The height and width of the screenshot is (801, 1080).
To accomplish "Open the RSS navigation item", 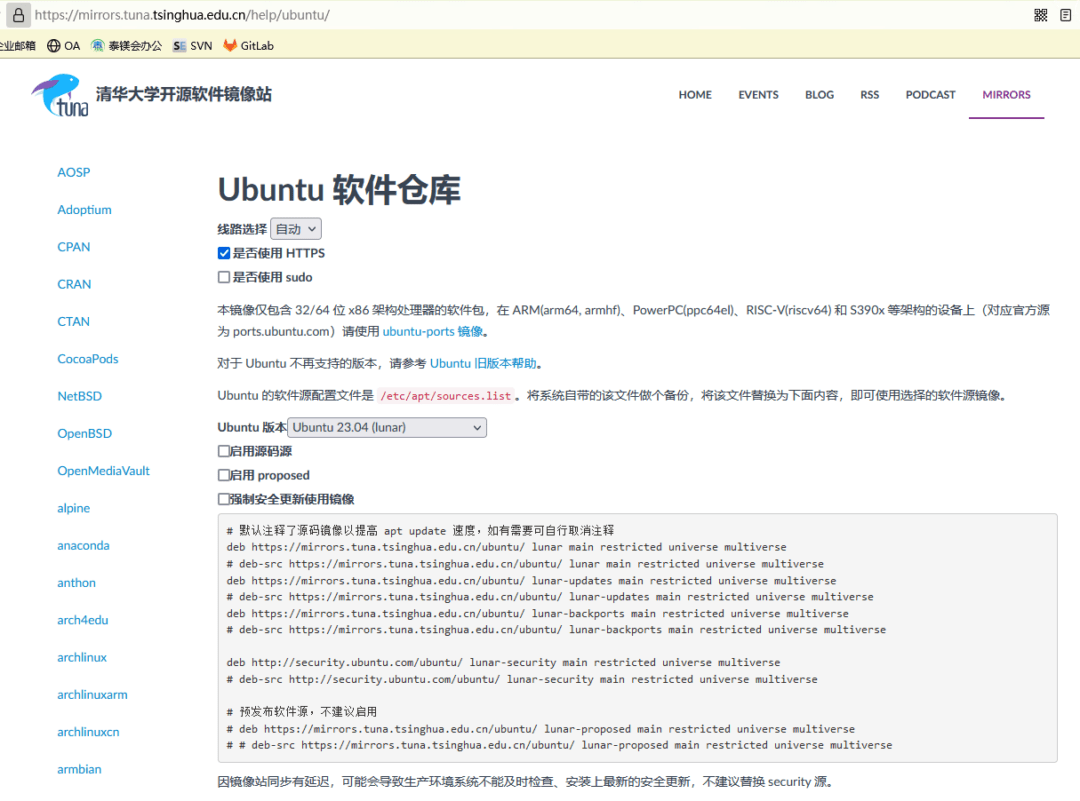I will point(869,94).
